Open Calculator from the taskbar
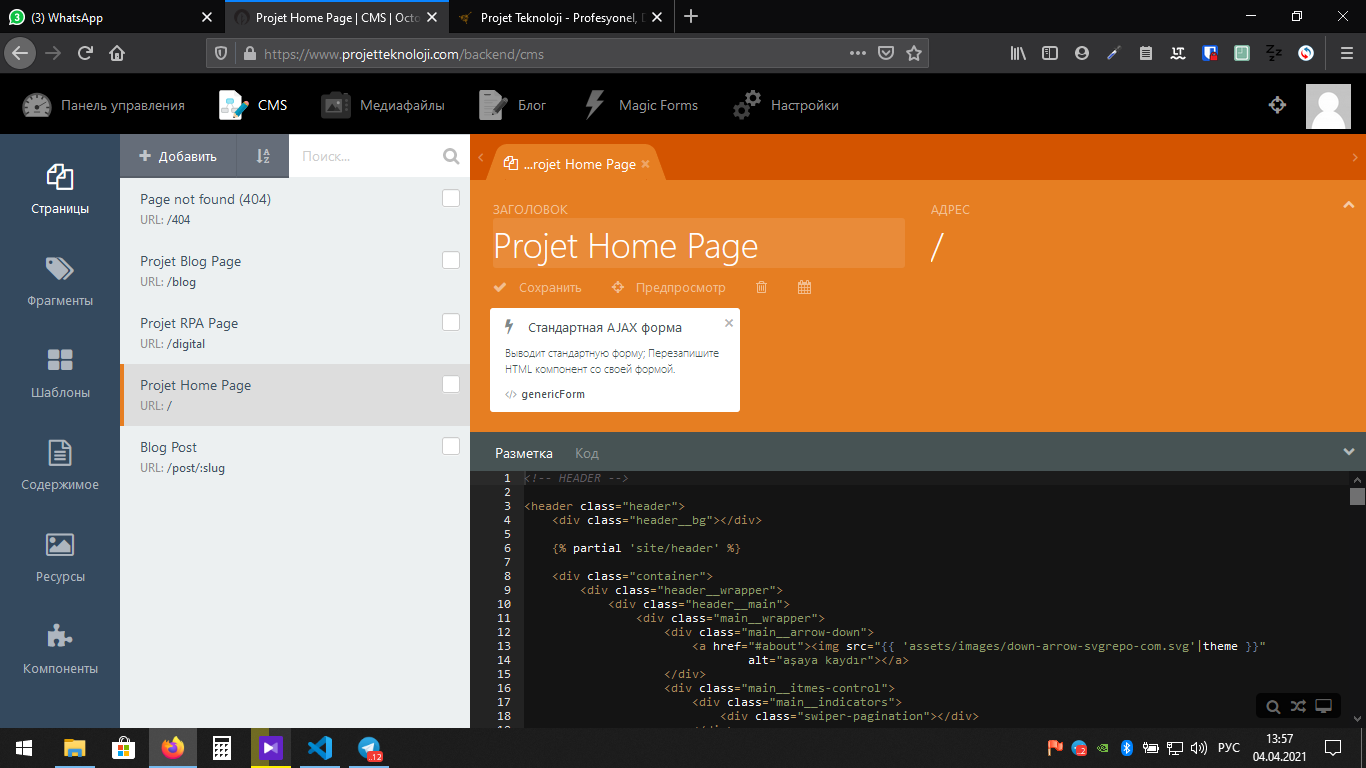 point(222,747)
